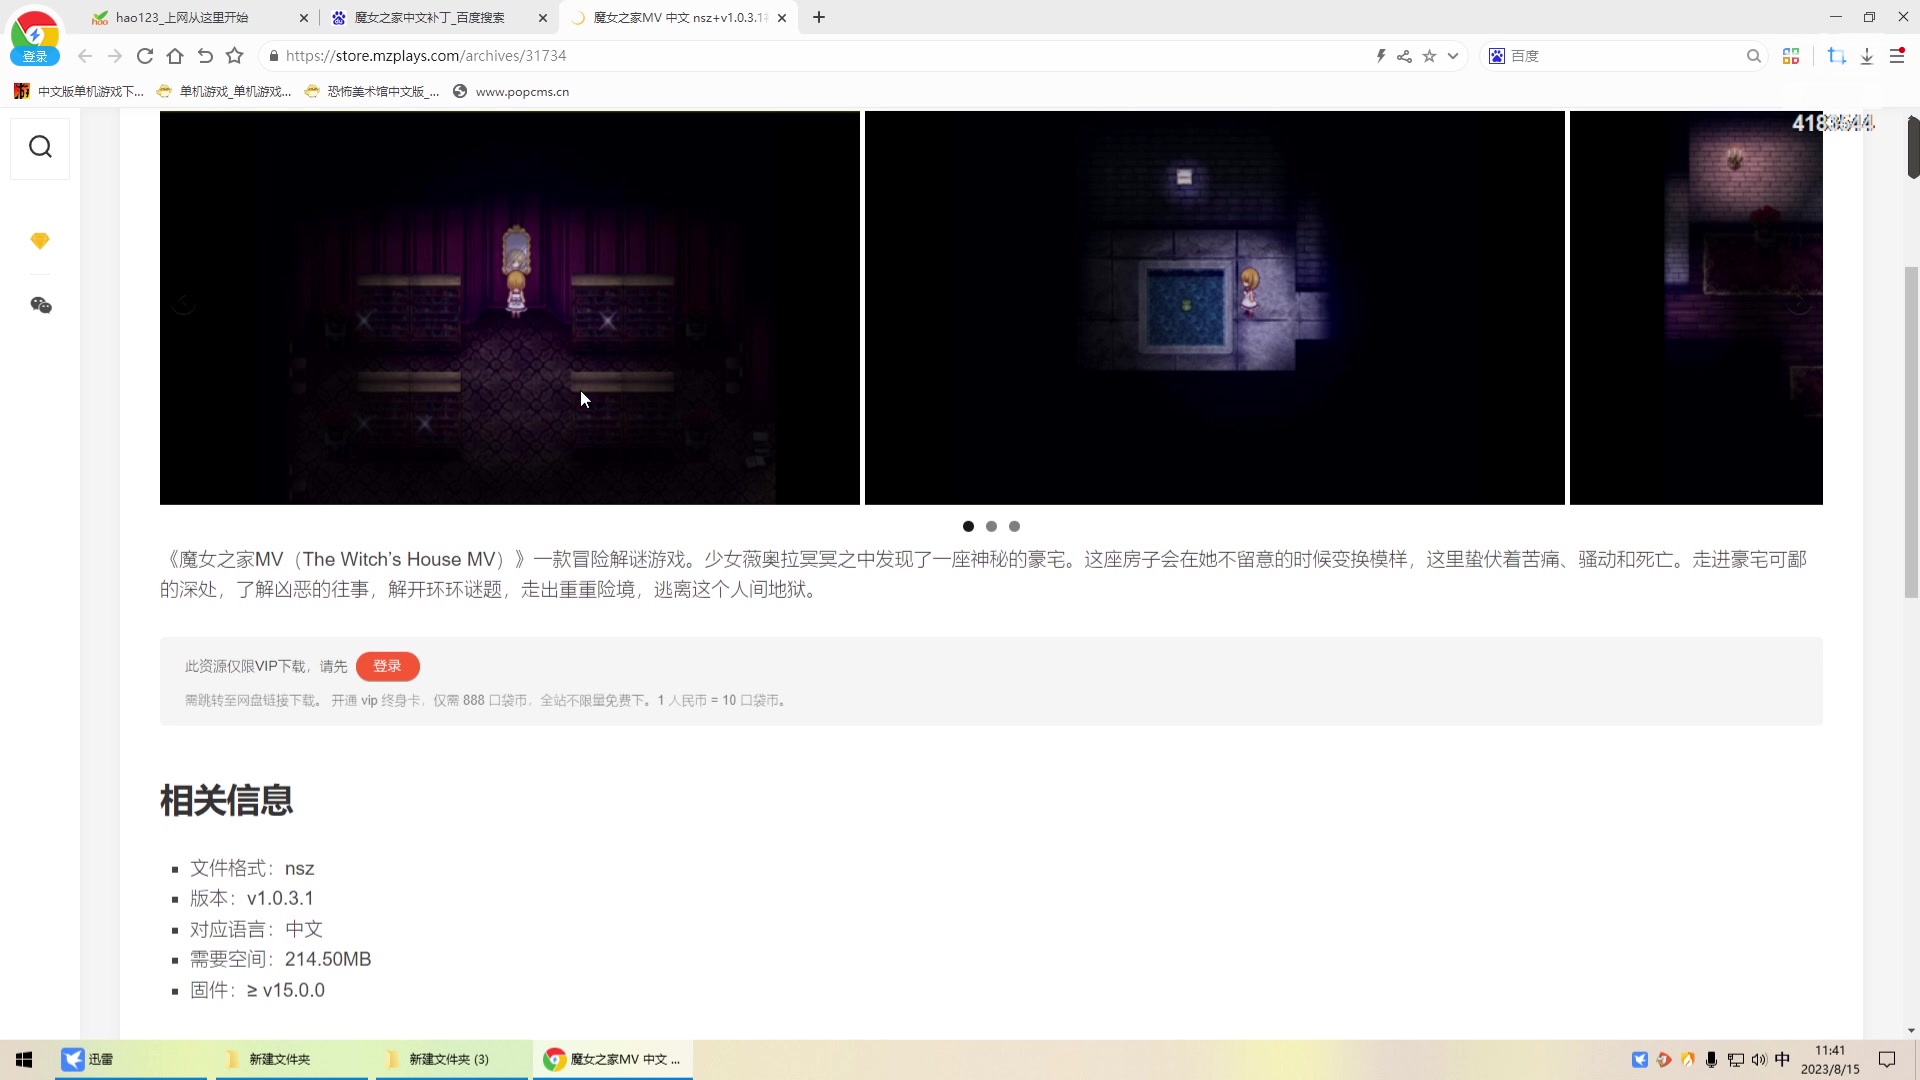This screenshot has width=1920, height=1080.
Task: Close the 魔女之家MV active tab
Action: click(x=782, y=18)
